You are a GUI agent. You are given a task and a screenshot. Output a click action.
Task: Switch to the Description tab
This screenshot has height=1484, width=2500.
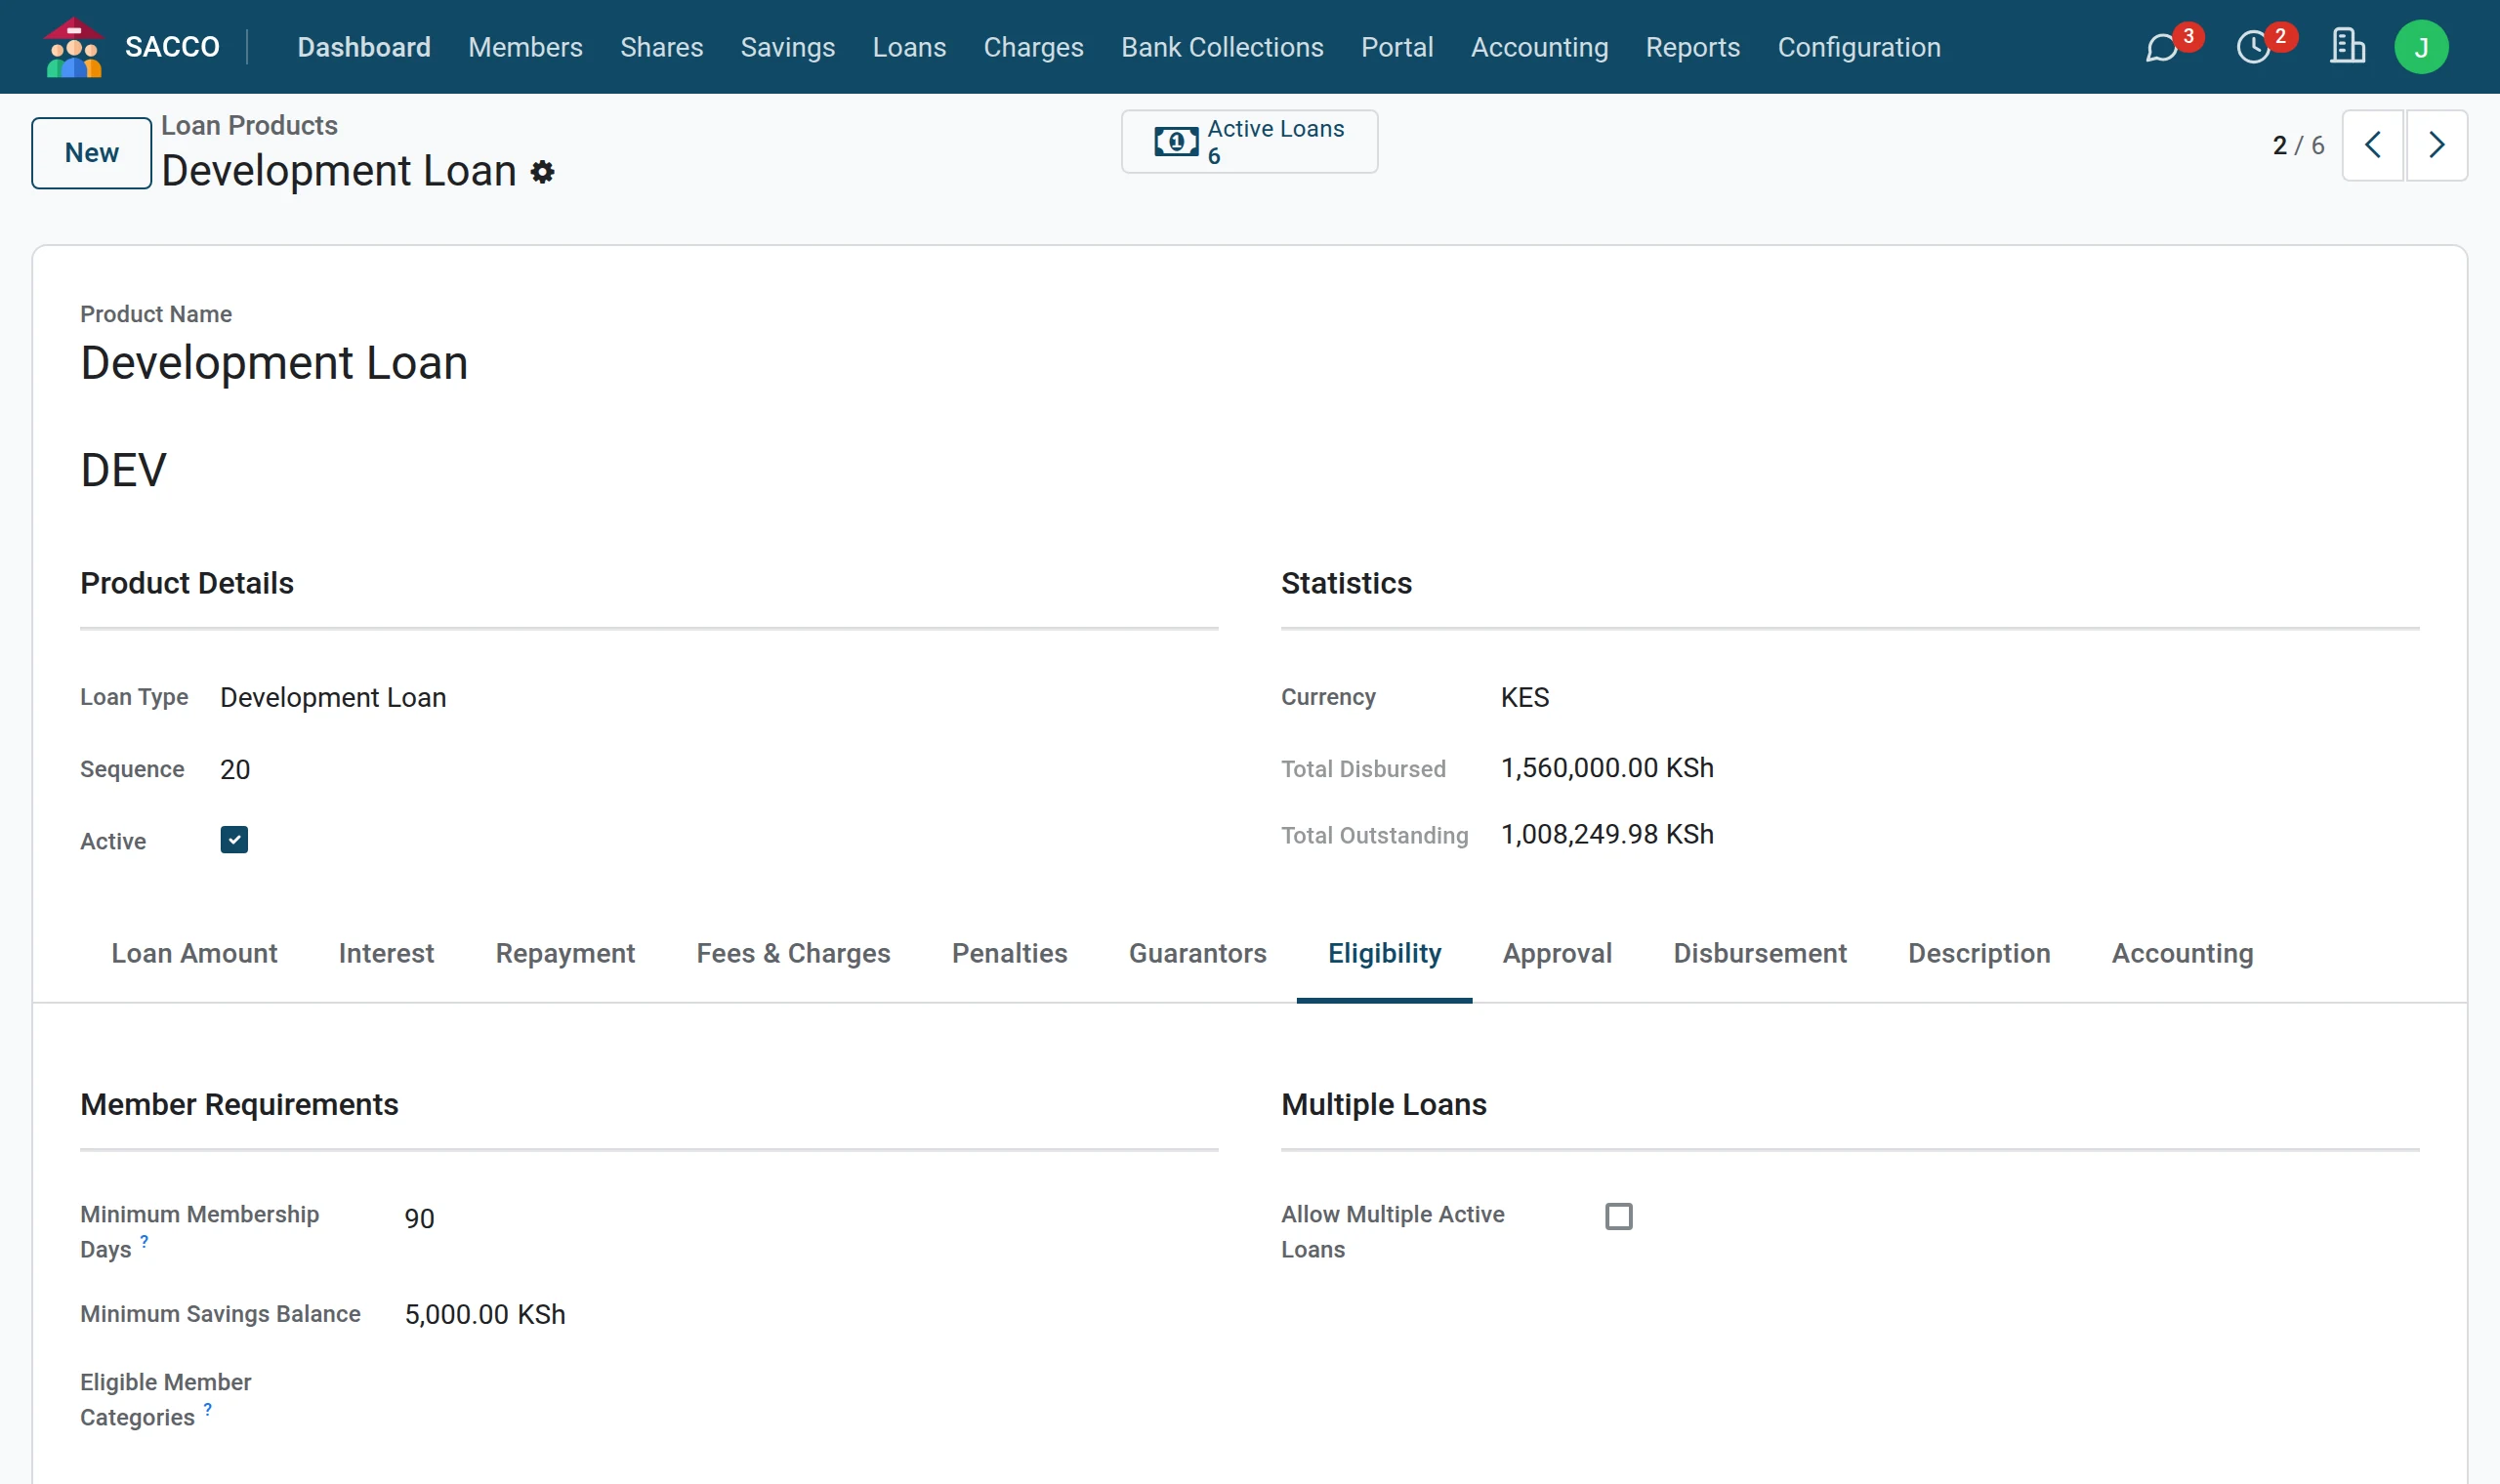[x=1979, y=953]
